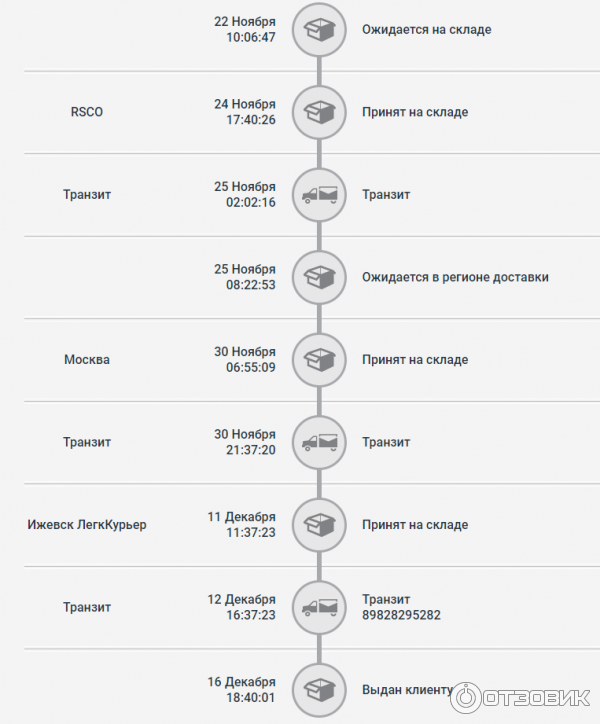The width and height of the screenshot is (600, 724).
Task: Select the Ижевск ЛегкКурьер location label
Action: [x=87, y=525]
